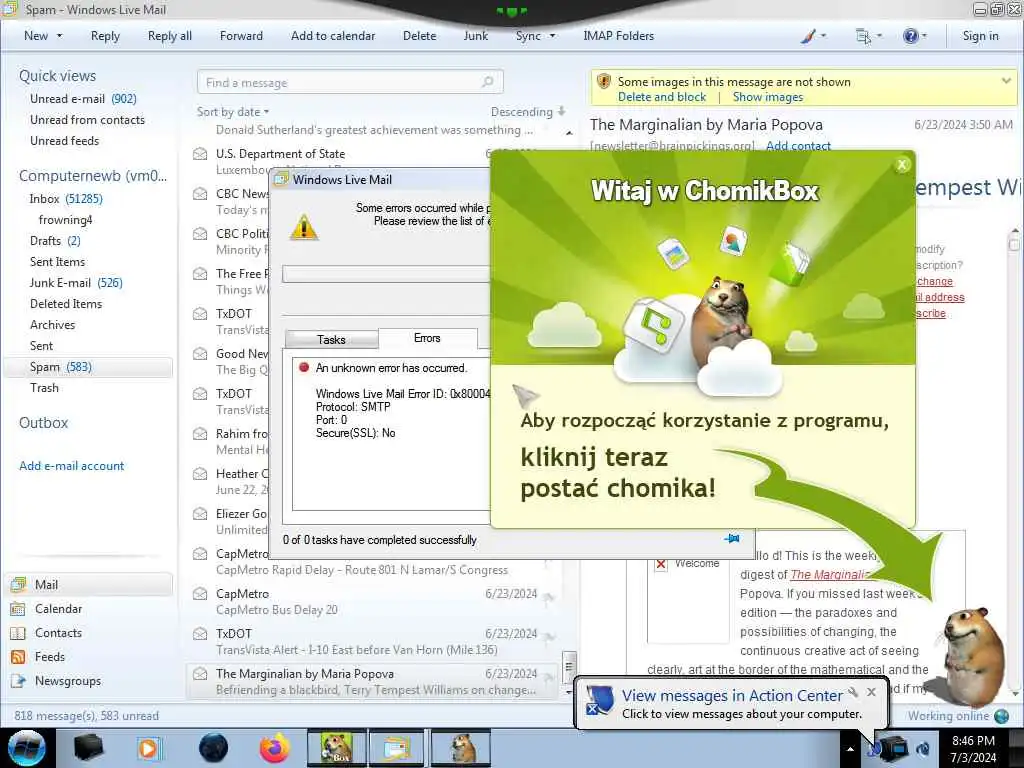The height and width of the screenshot is (768, 1024).
Task: Select the Outbox
Action: point(43,423)
